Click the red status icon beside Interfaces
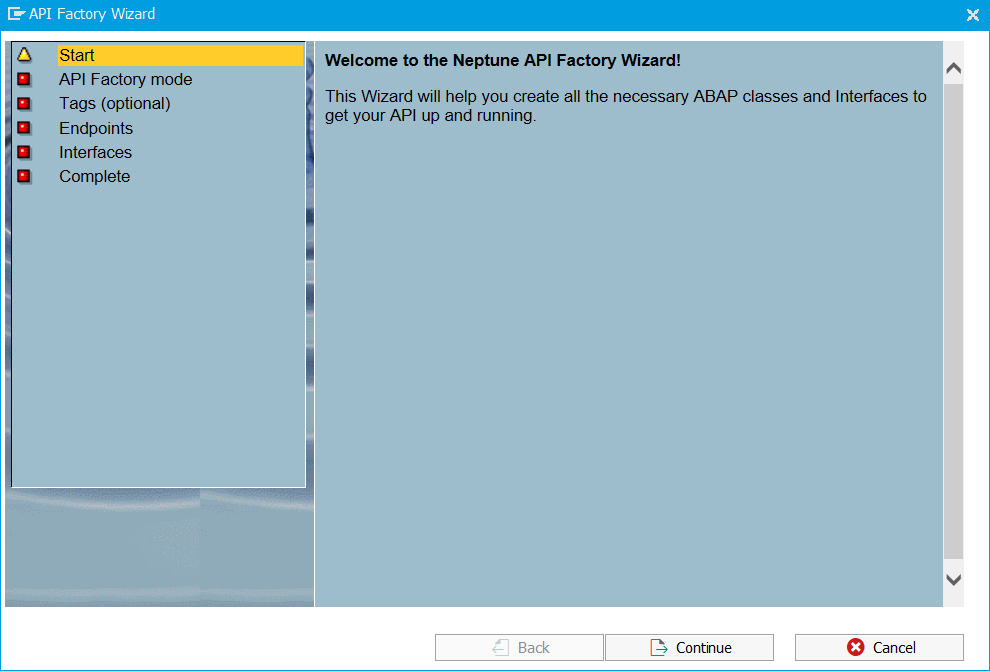Image resolution: width=990 pixels, height=671 pixels. pos(24,152)
